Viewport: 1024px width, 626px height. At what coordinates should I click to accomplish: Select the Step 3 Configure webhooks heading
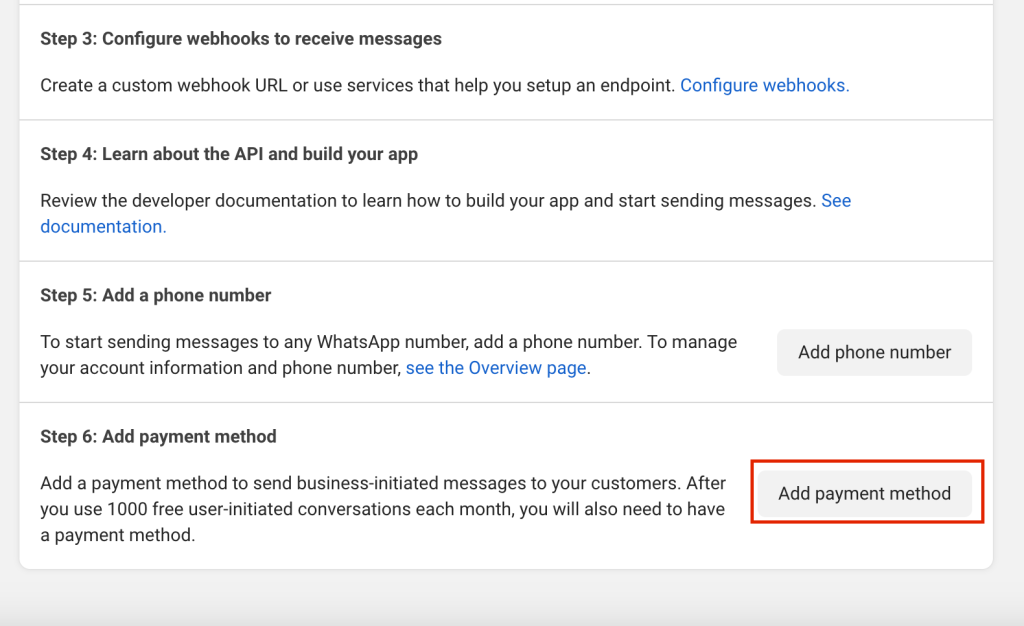(x=240, y=39)
